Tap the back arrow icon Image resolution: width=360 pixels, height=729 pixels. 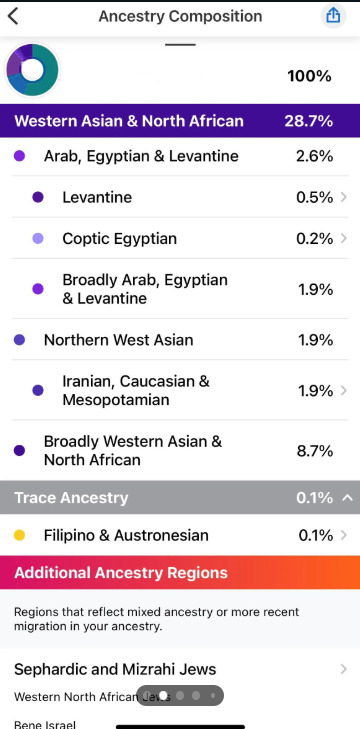(13, 16)
